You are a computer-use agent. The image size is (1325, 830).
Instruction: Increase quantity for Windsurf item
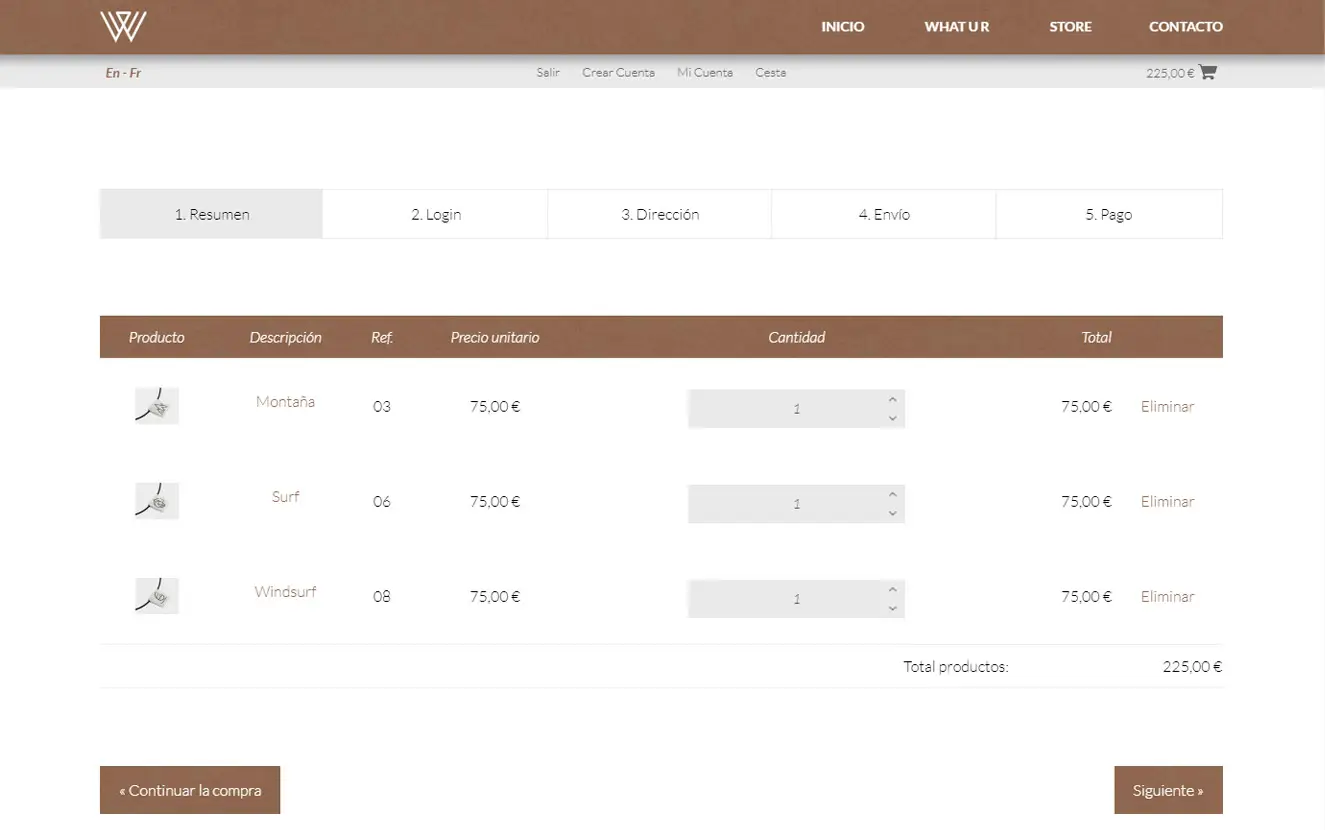point(892,589)
